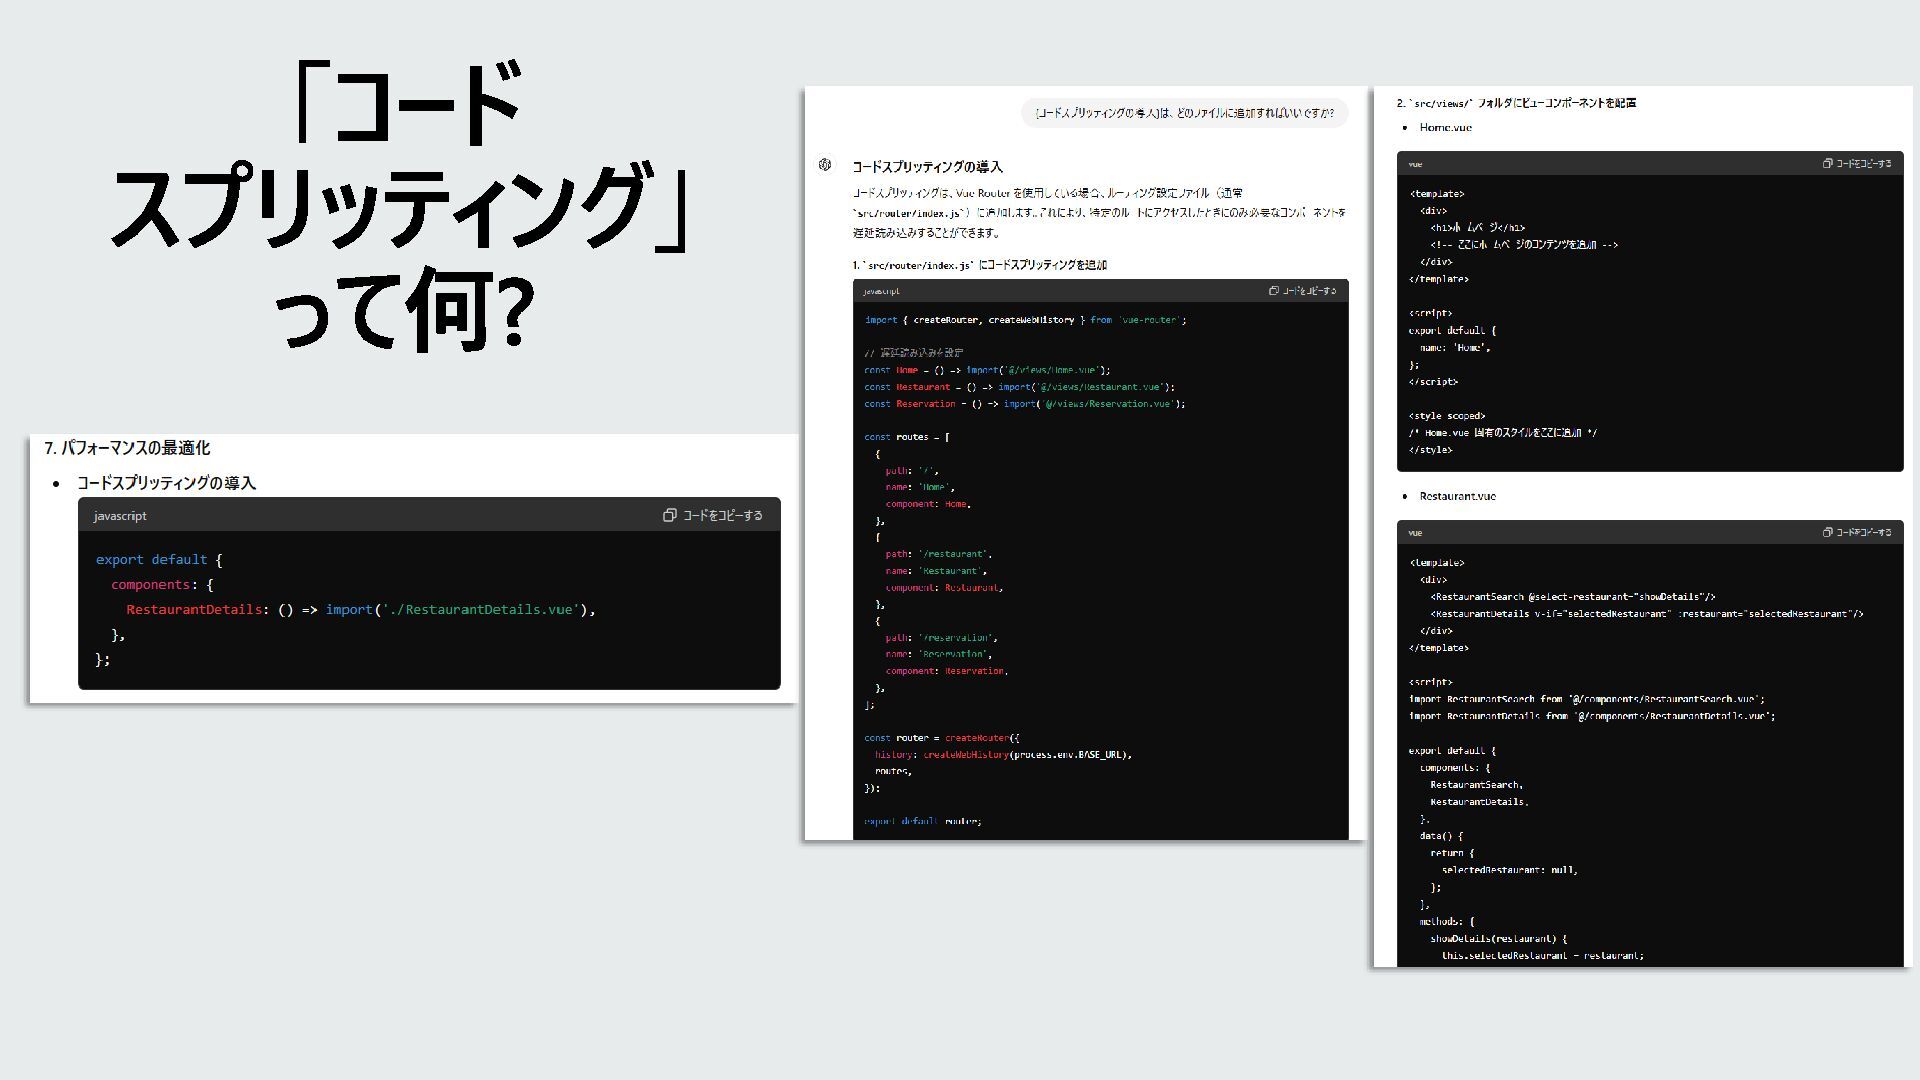Click 'vue' label on Home.vue code block
1920x1080 pixels.
coord(1415,164)
